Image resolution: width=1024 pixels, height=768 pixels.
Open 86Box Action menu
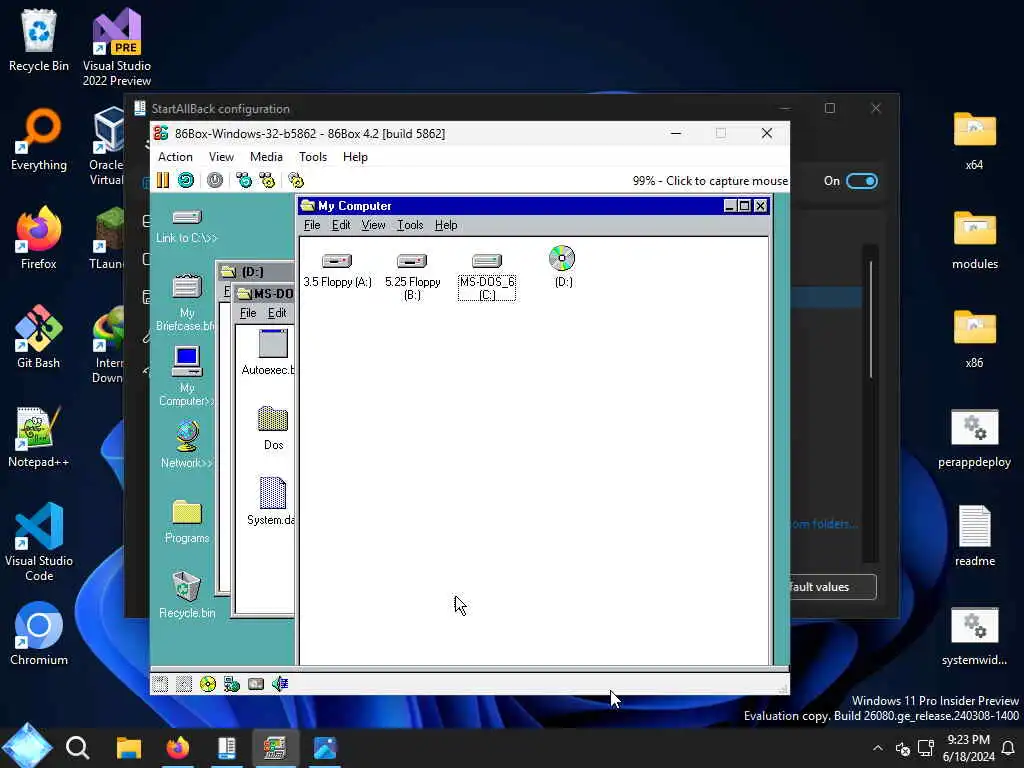(x=175, y=157)
